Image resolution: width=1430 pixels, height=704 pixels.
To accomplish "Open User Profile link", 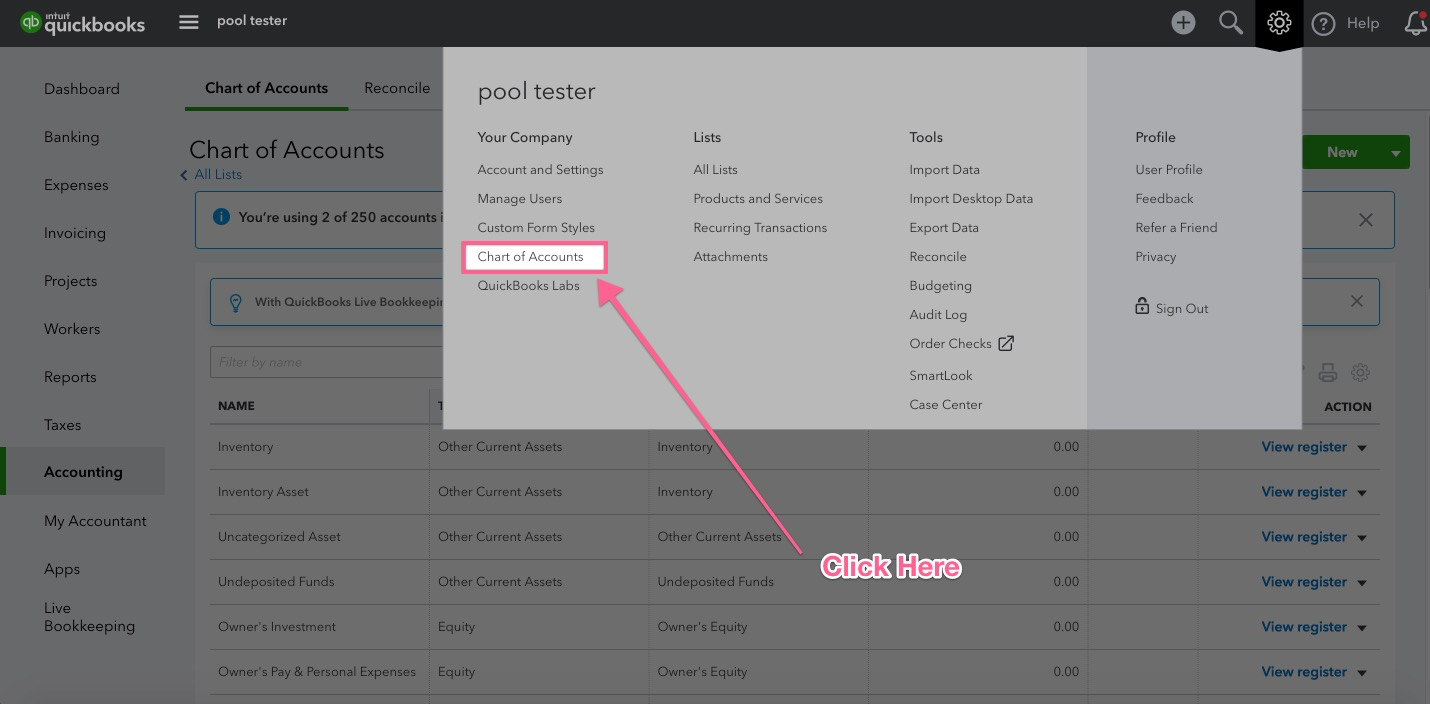I will click(1169, 170).
